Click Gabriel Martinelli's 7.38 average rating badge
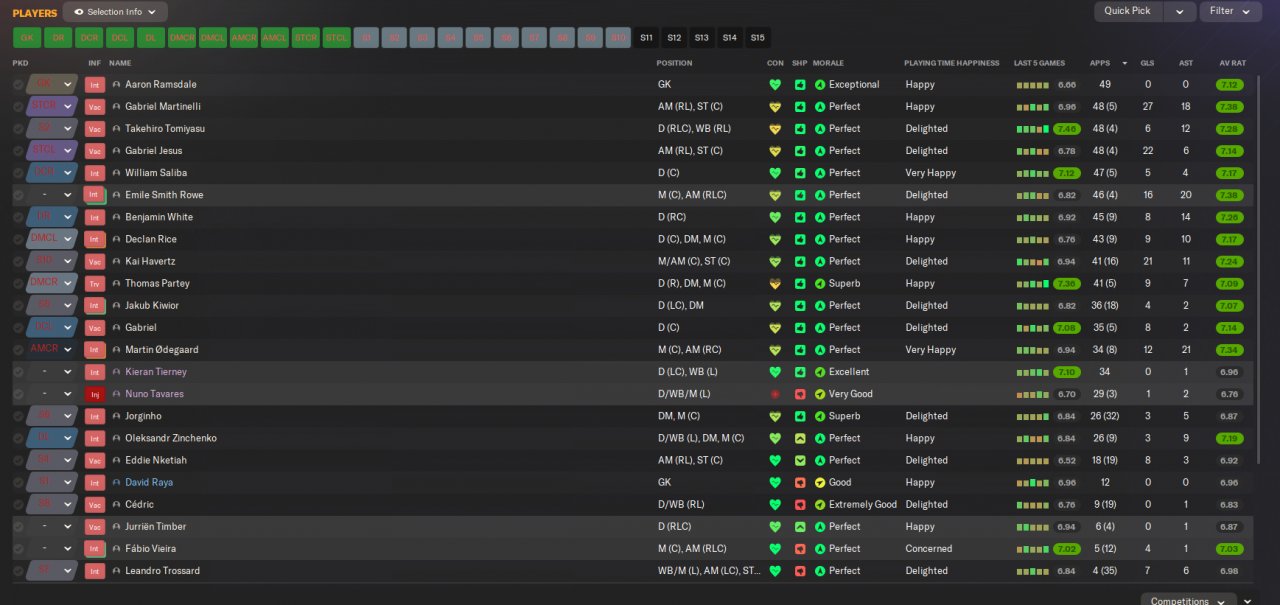The width and height of the screenshot is (1280, 605). point(1231,107)
